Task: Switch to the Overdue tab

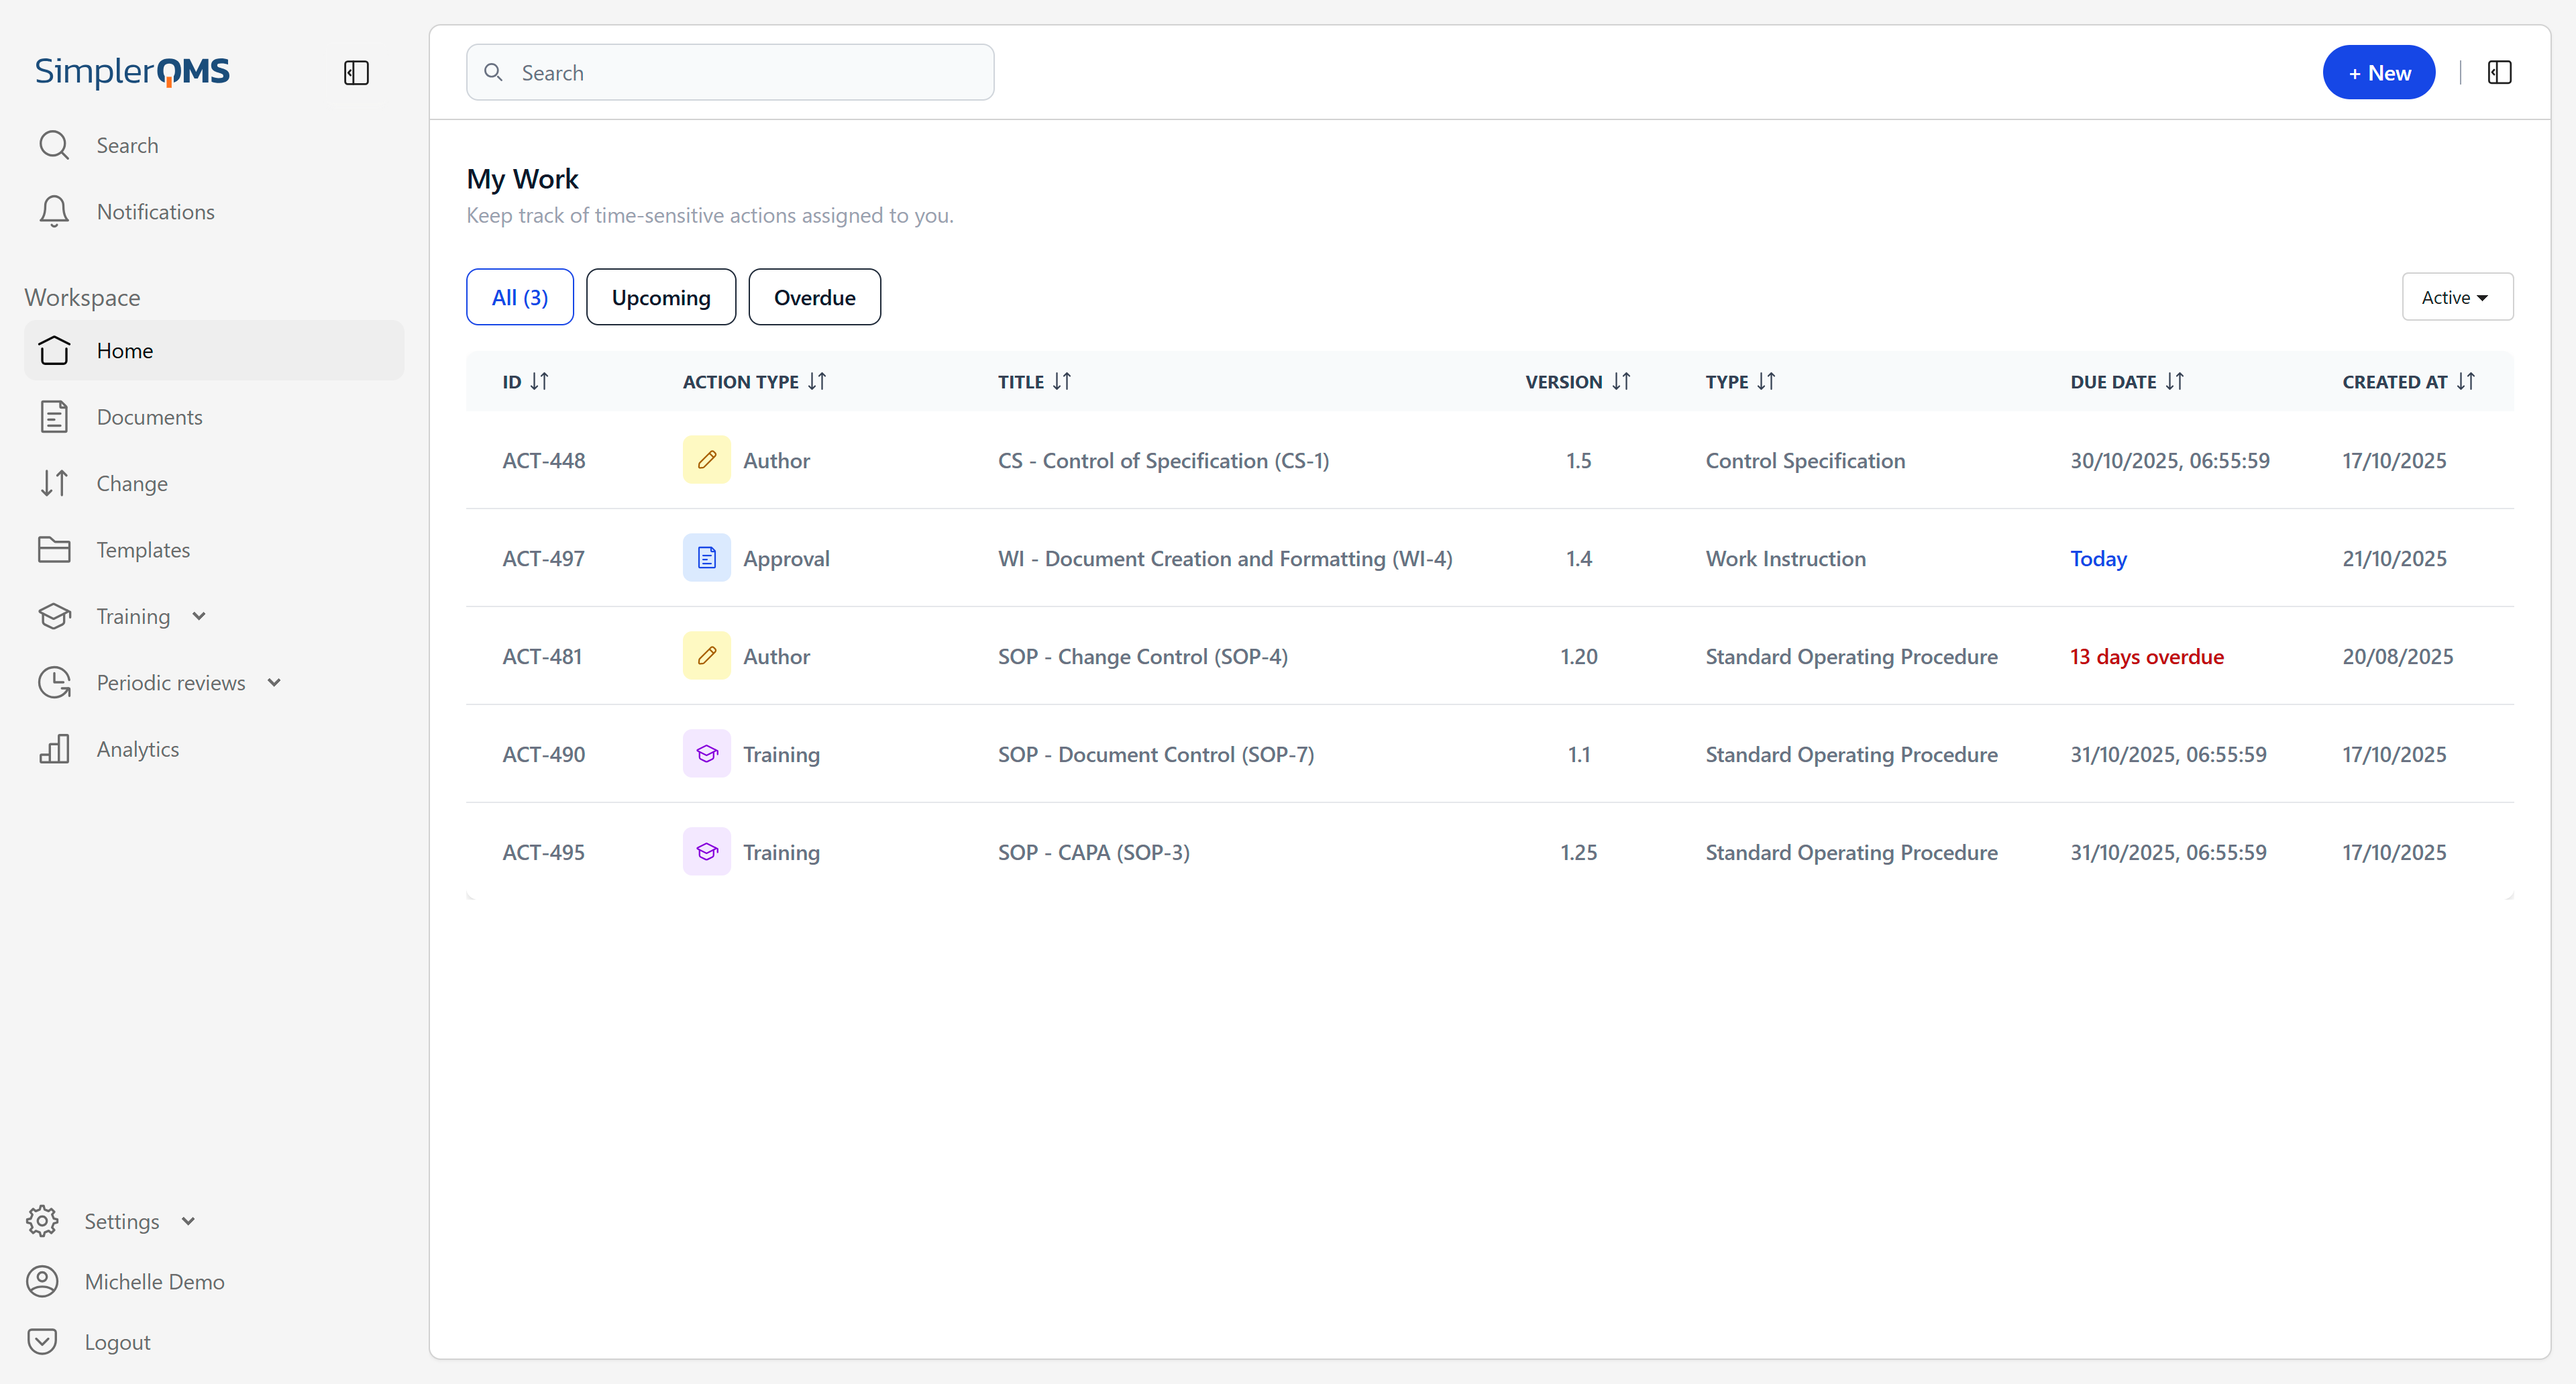Action: (814, 297)
